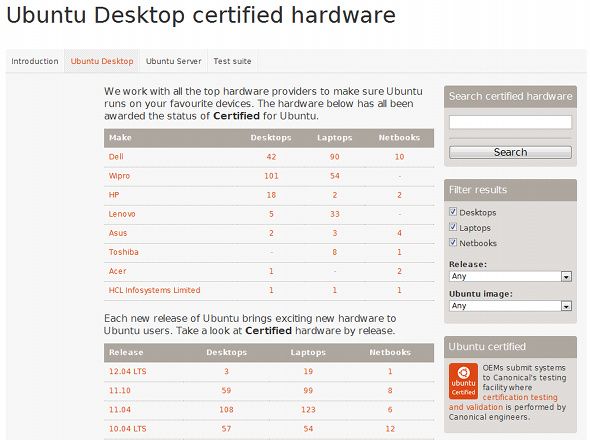
Task: Open the 11.04 release link
Action: click(x=120, y=410)
